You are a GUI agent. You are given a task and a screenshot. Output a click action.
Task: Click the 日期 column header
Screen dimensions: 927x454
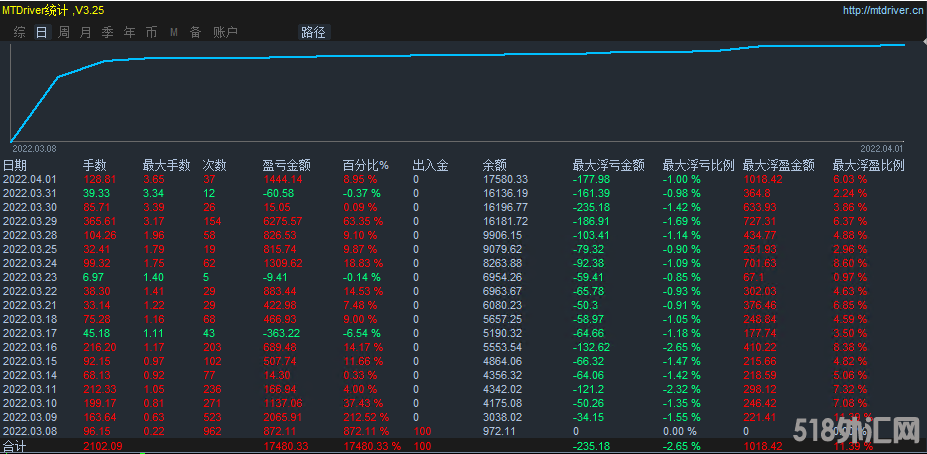coord(15,165)
